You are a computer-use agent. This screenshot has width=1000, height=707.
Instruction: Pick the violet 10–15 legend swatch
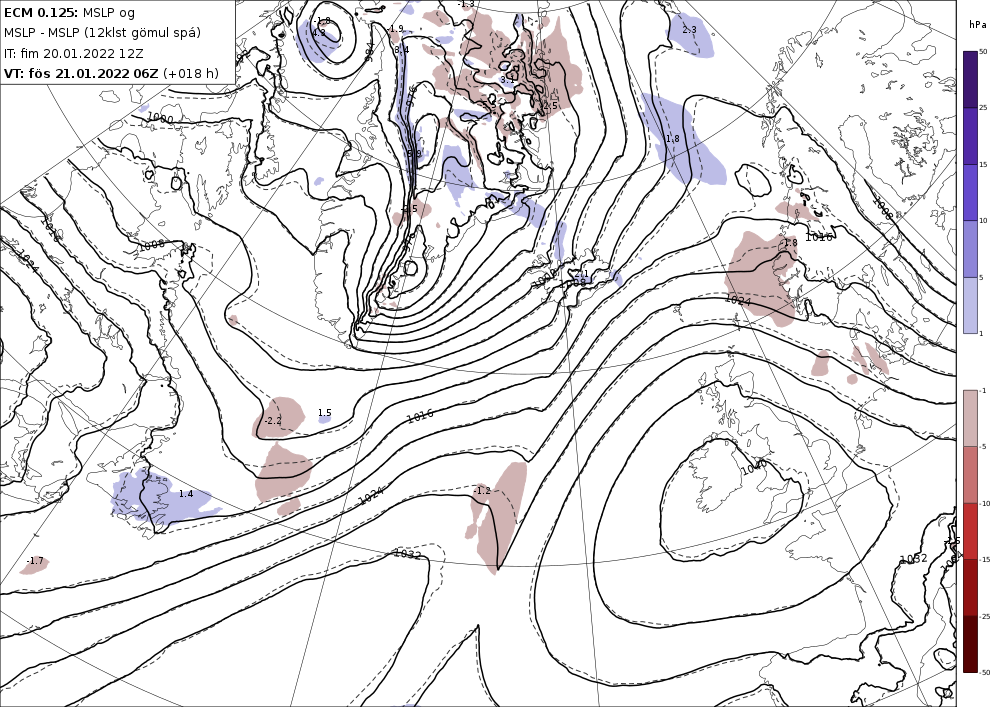tap(970, 193)
